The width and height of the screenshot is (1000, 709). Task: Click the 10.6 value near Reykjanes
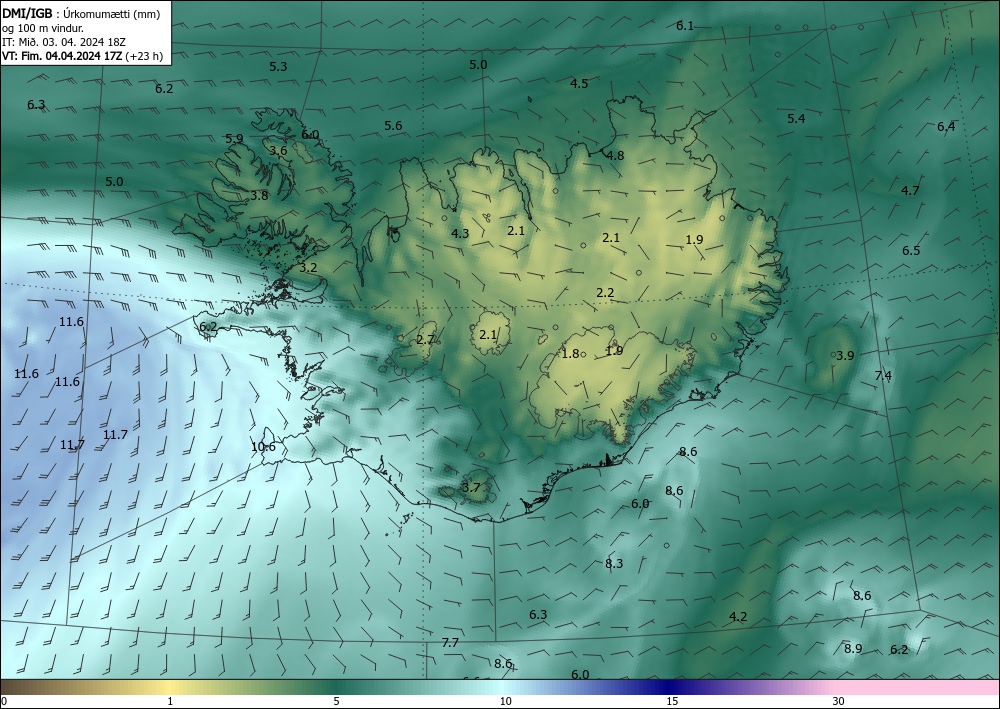263,447
